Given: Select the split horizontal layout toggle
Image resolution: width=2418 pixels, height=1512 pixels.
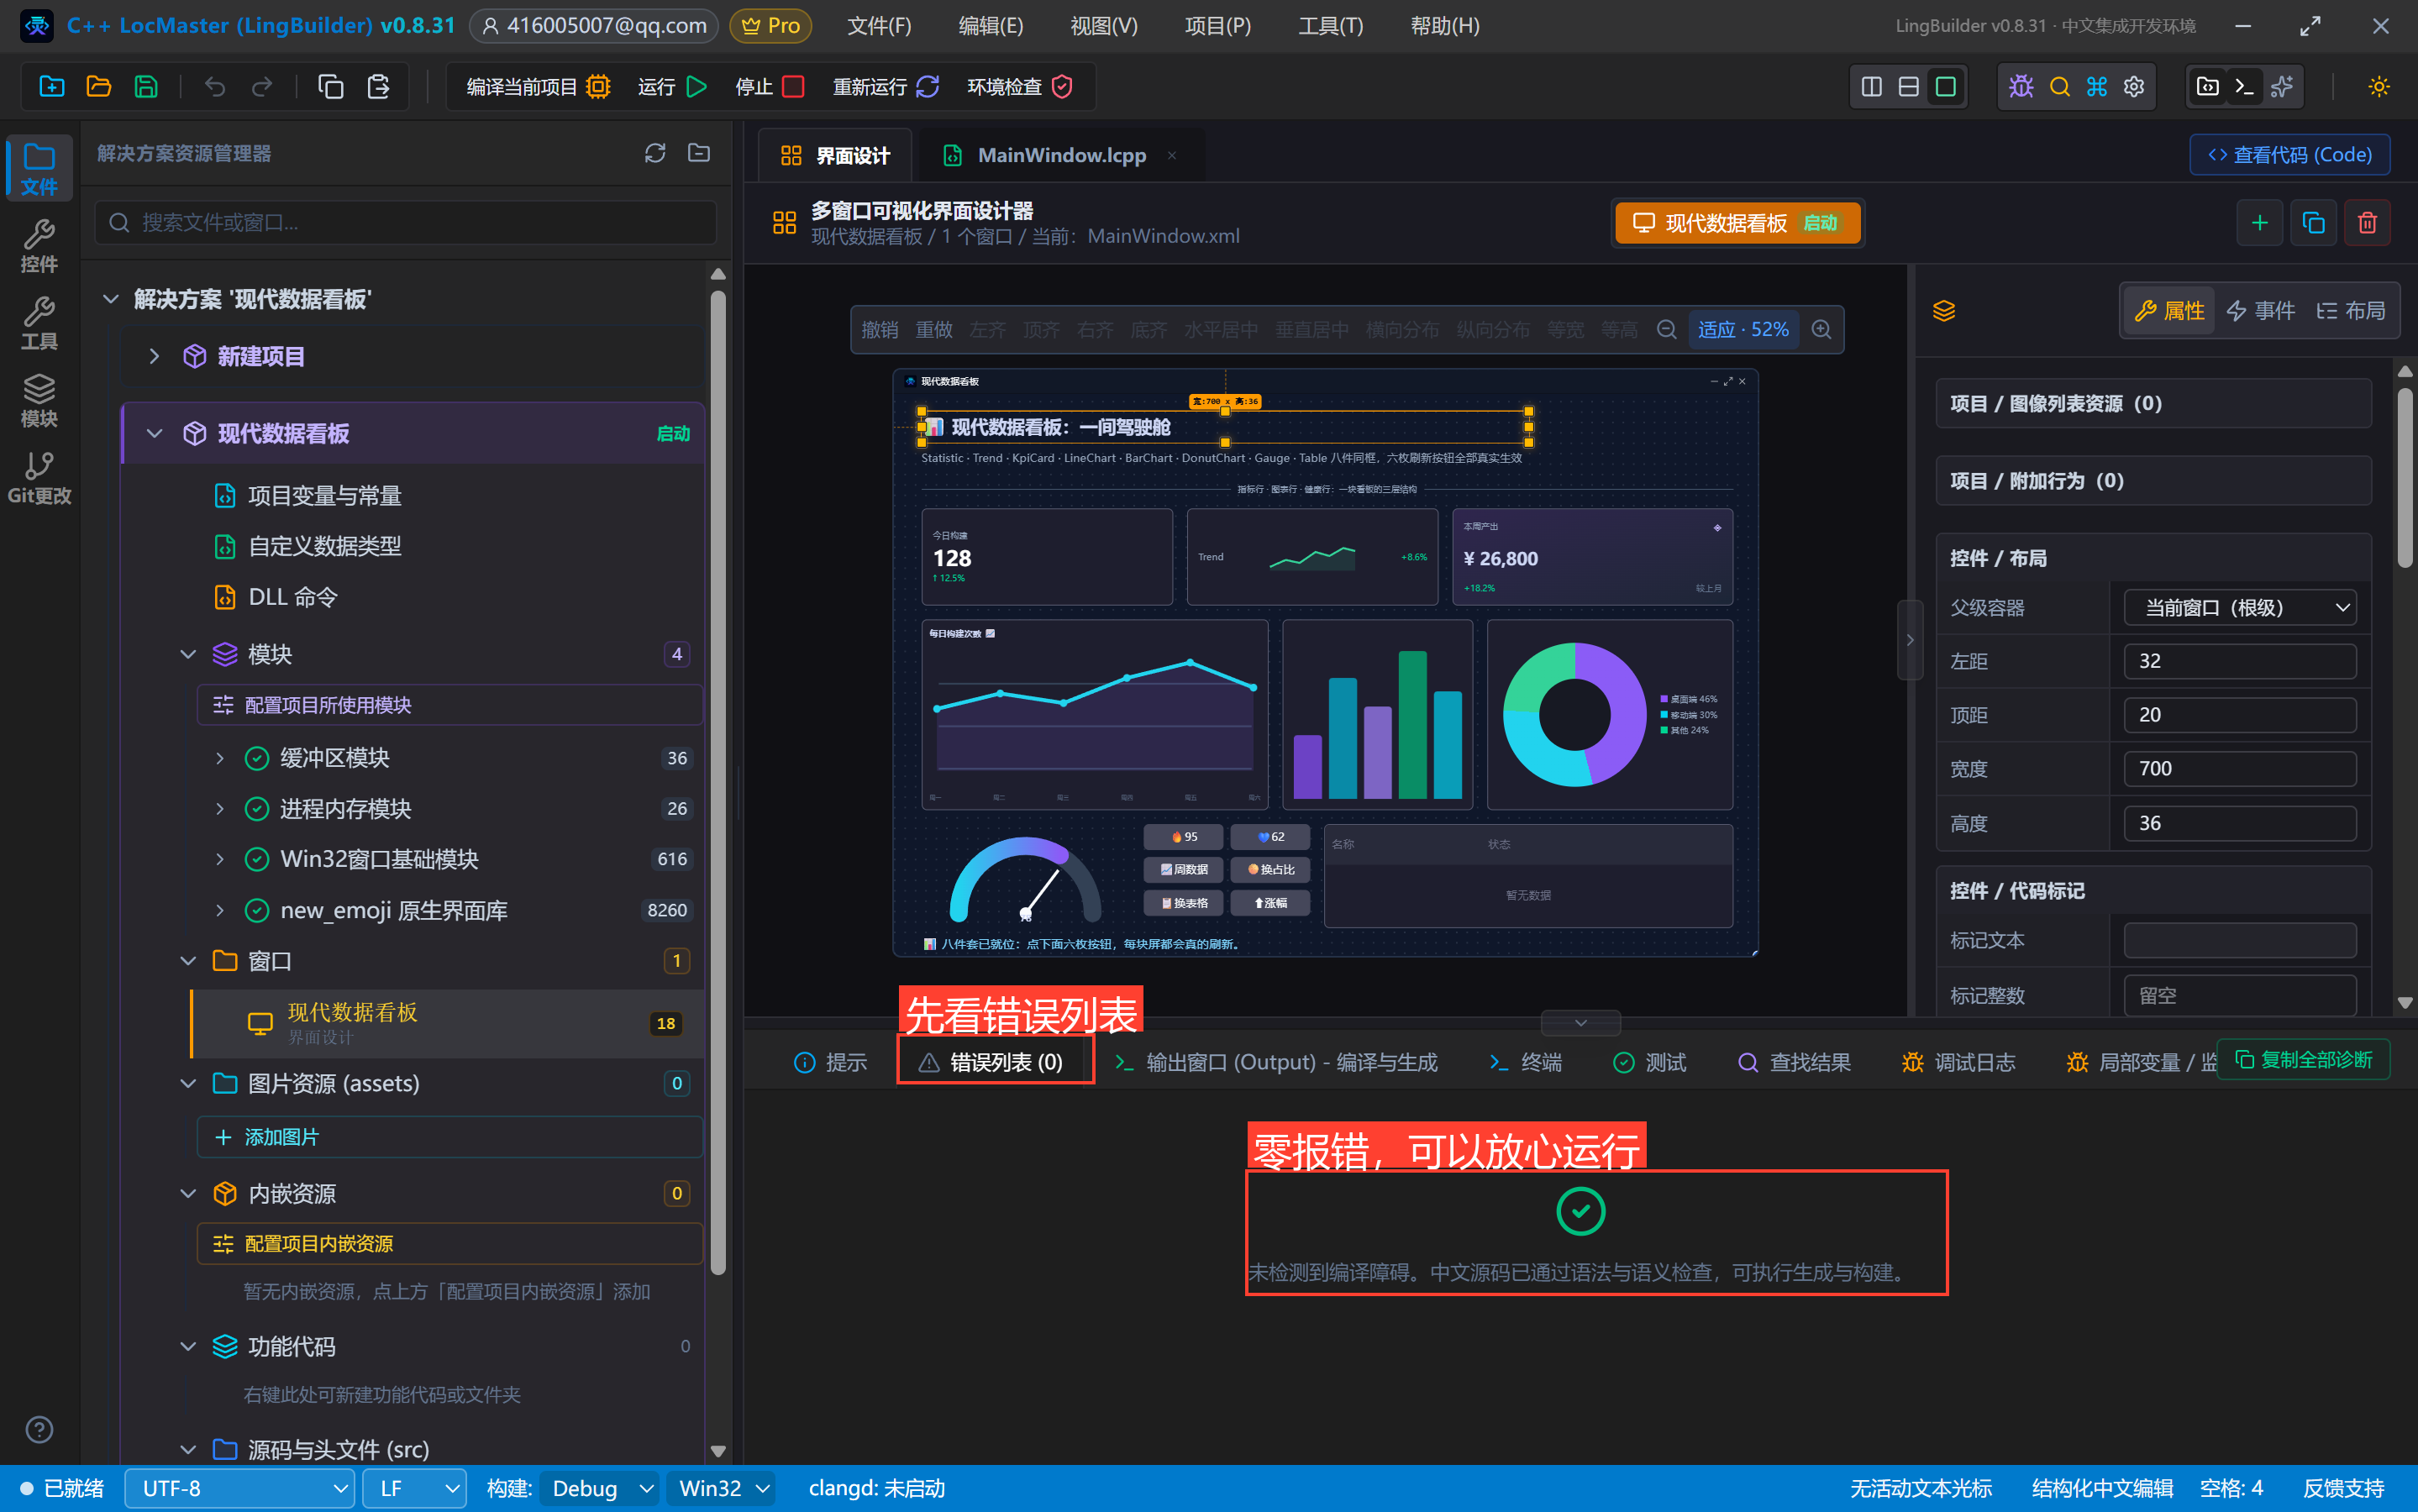Looking at the screenshot, I should (1909, 87).
